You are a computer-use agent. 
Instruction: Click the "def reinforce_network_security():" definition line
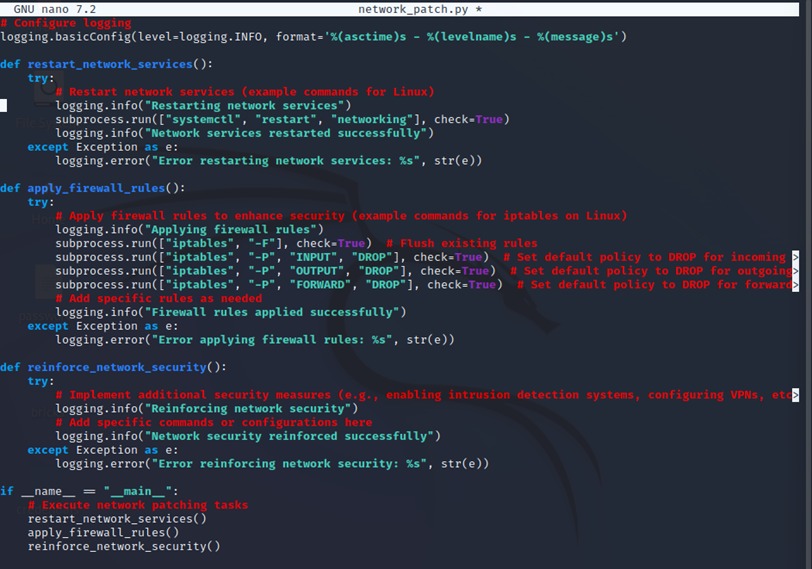point(113,367)
